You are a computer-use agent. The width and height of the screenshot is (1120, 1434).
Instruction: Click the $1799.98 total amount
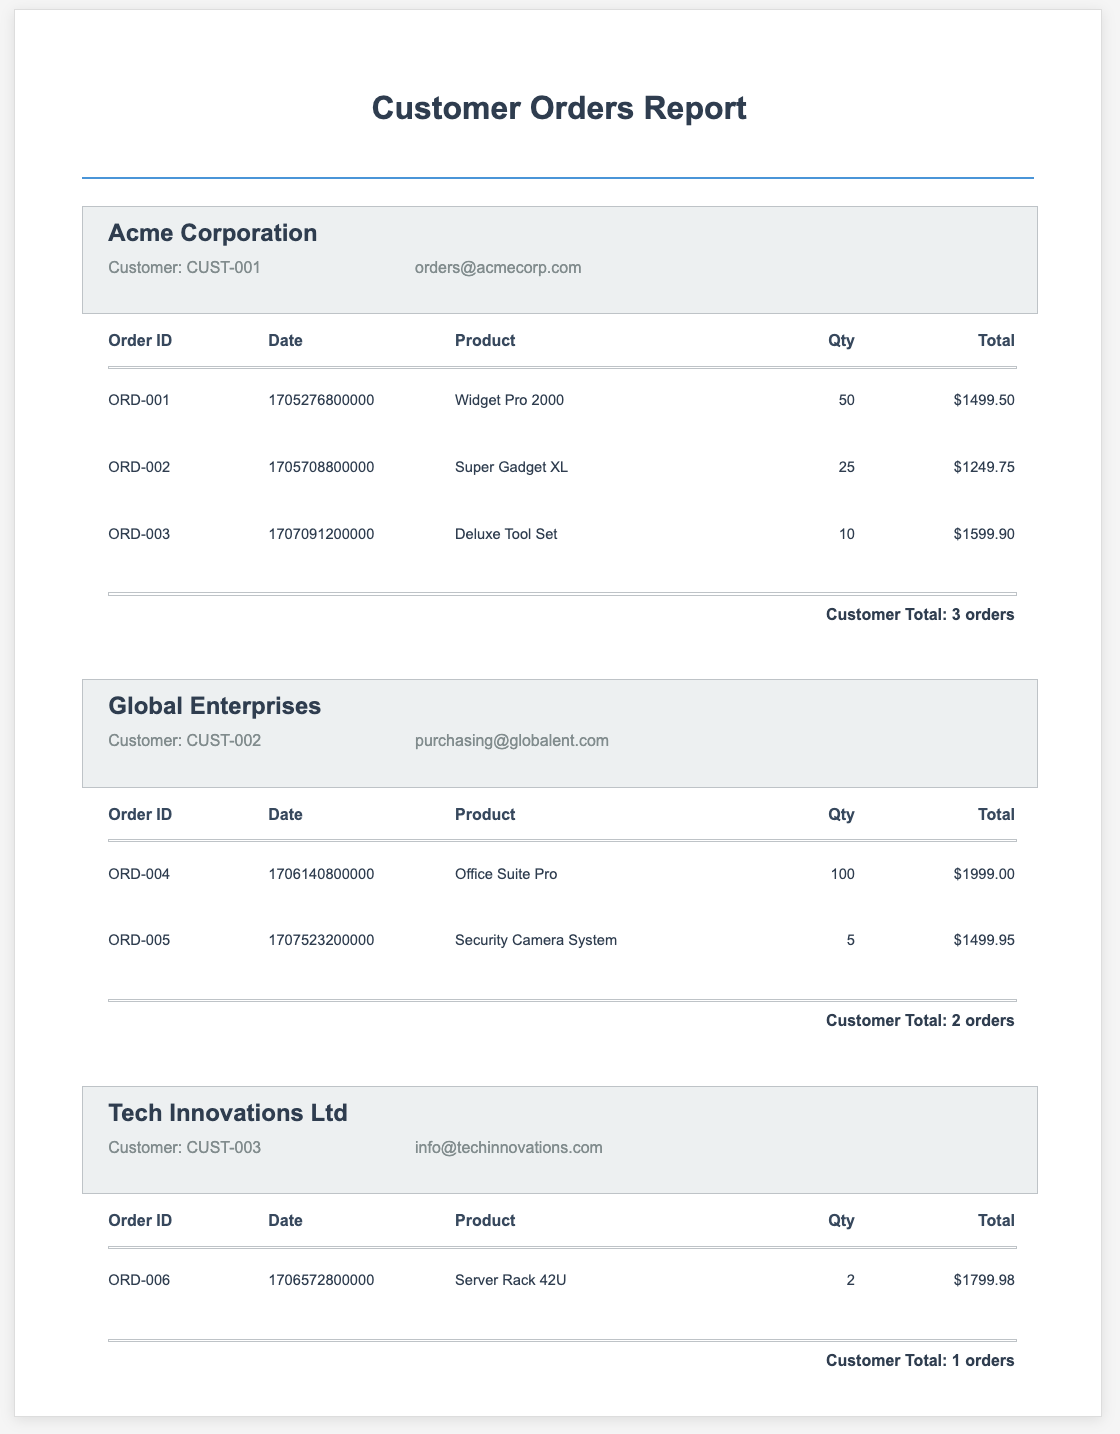(x=984, y=1280)
